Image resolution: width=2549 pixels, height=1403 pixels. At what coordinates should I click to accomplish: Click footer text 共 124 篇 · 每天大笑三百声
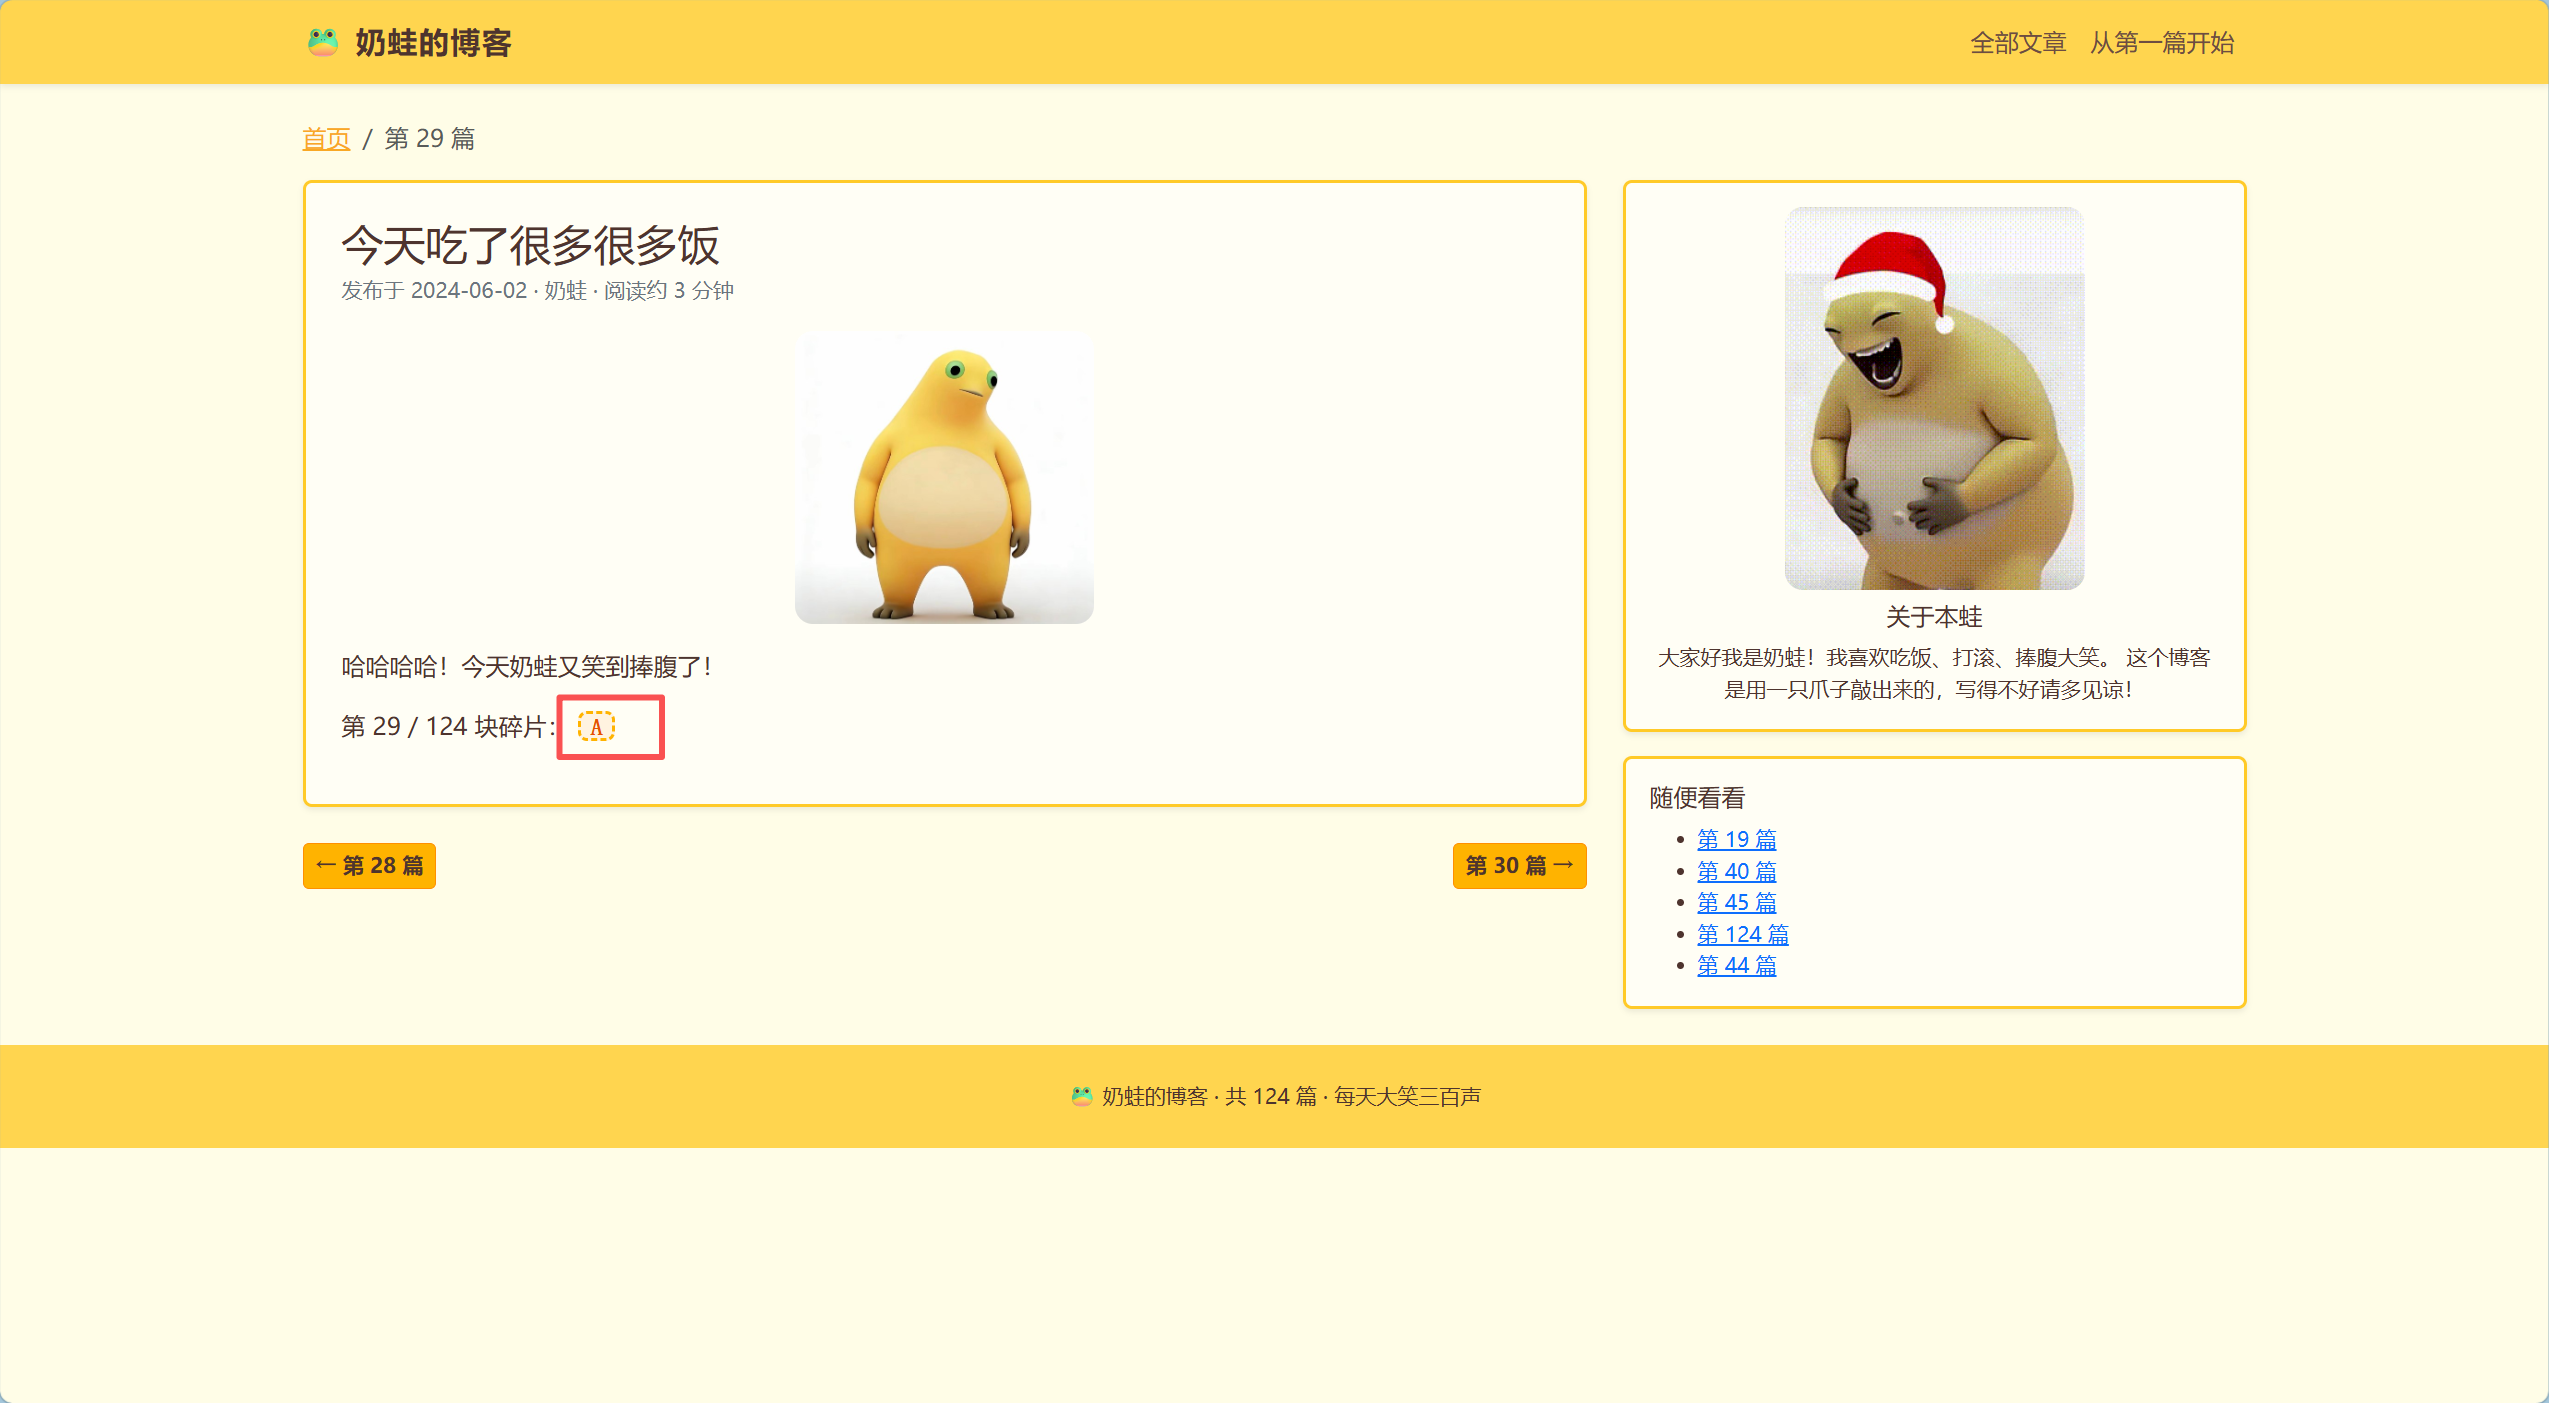click(x=1353, y=1097)
